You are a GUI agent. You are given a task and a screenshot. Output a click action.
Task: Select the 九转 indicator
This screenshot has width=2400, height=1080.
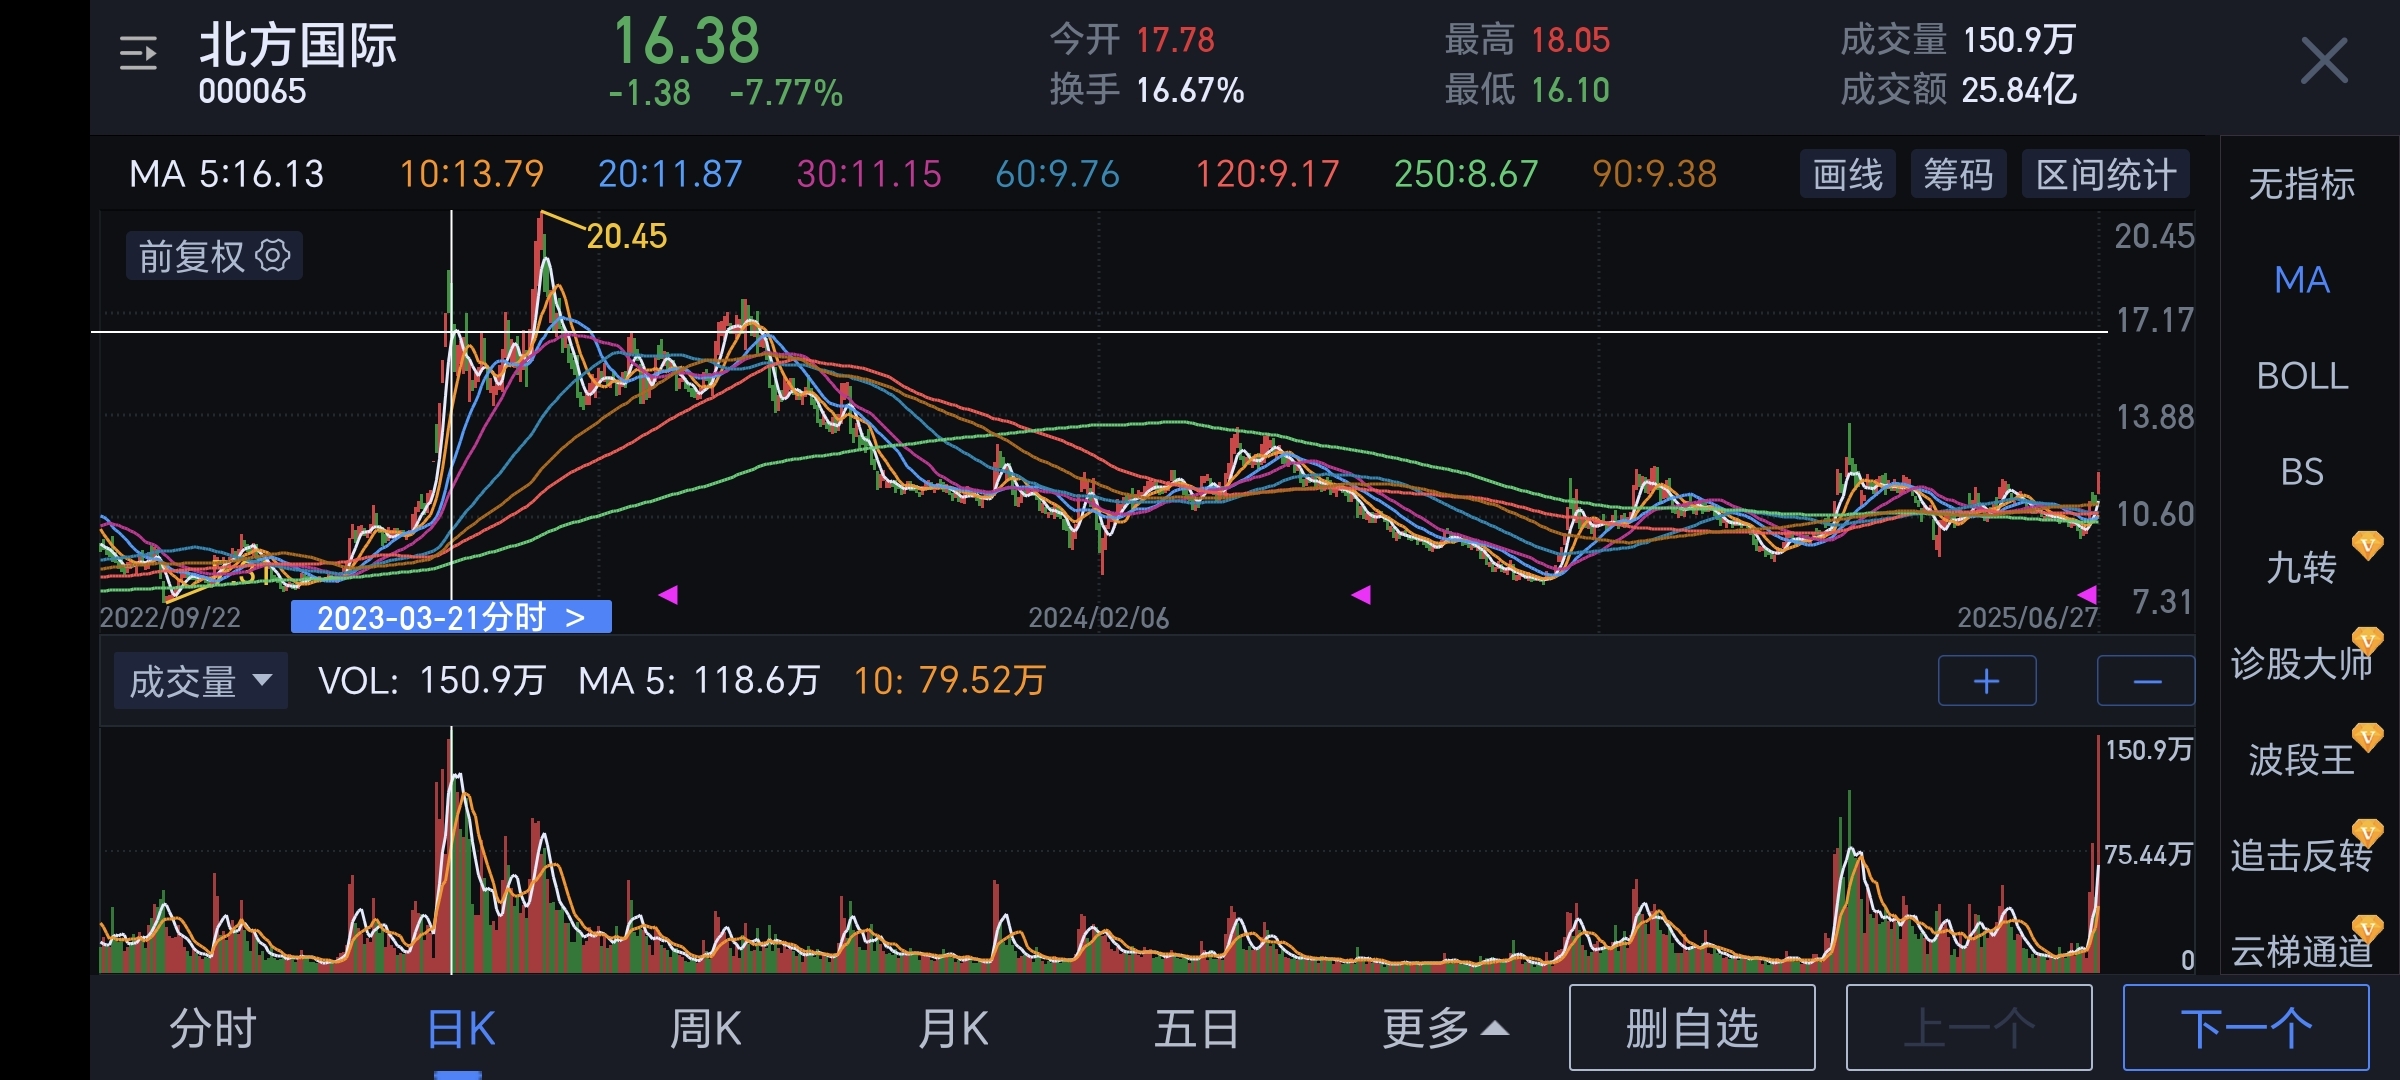click(x=2302, y=568)
